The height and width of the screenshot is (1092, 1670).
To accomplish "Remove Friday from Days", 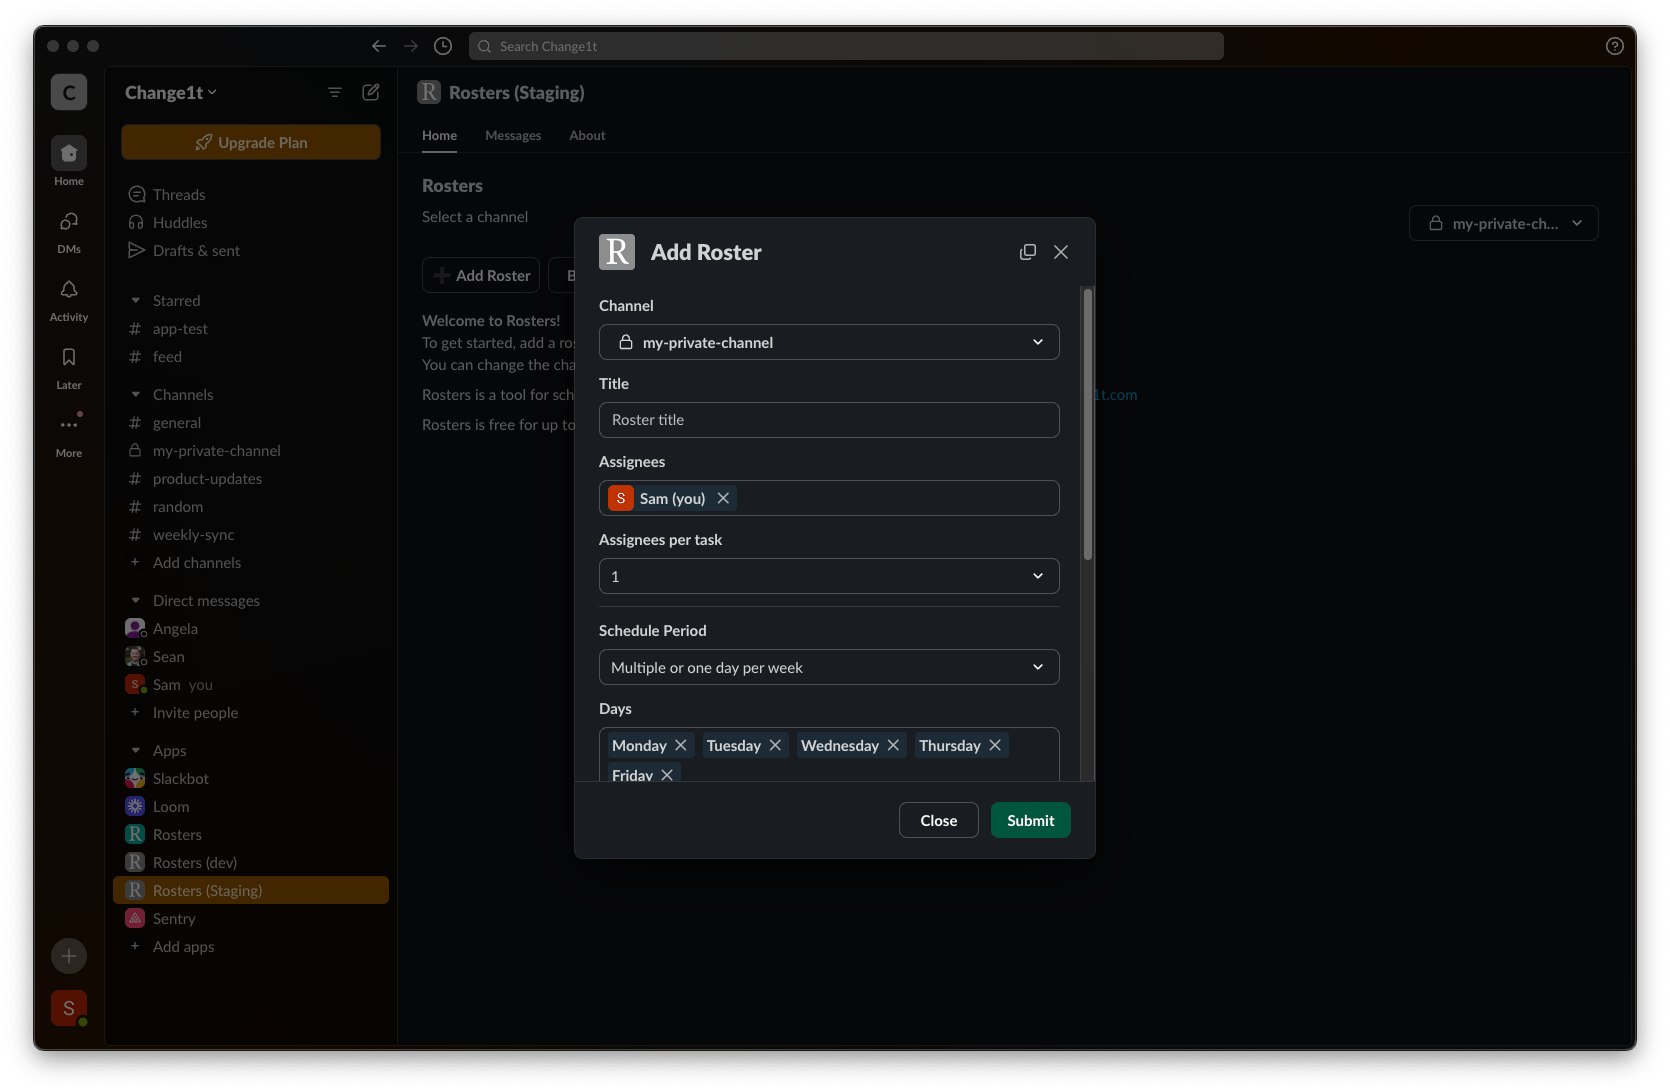I will 667,775.
